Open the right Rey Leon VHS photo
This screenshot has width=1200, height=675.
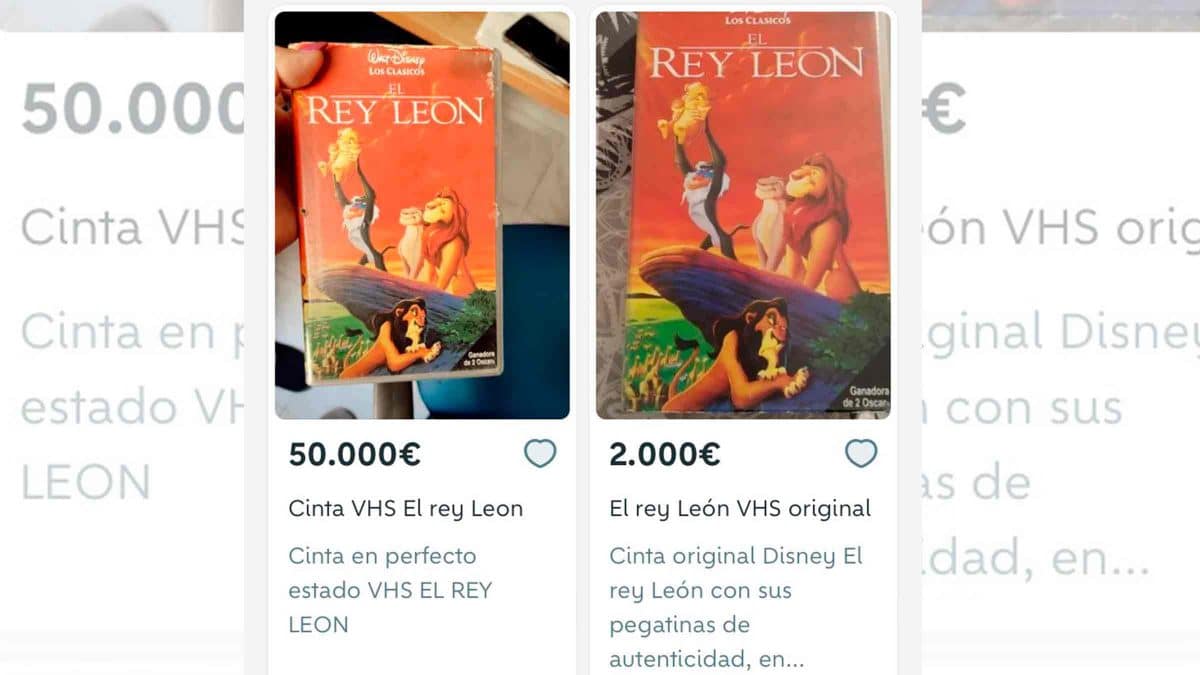pos(743,215)
